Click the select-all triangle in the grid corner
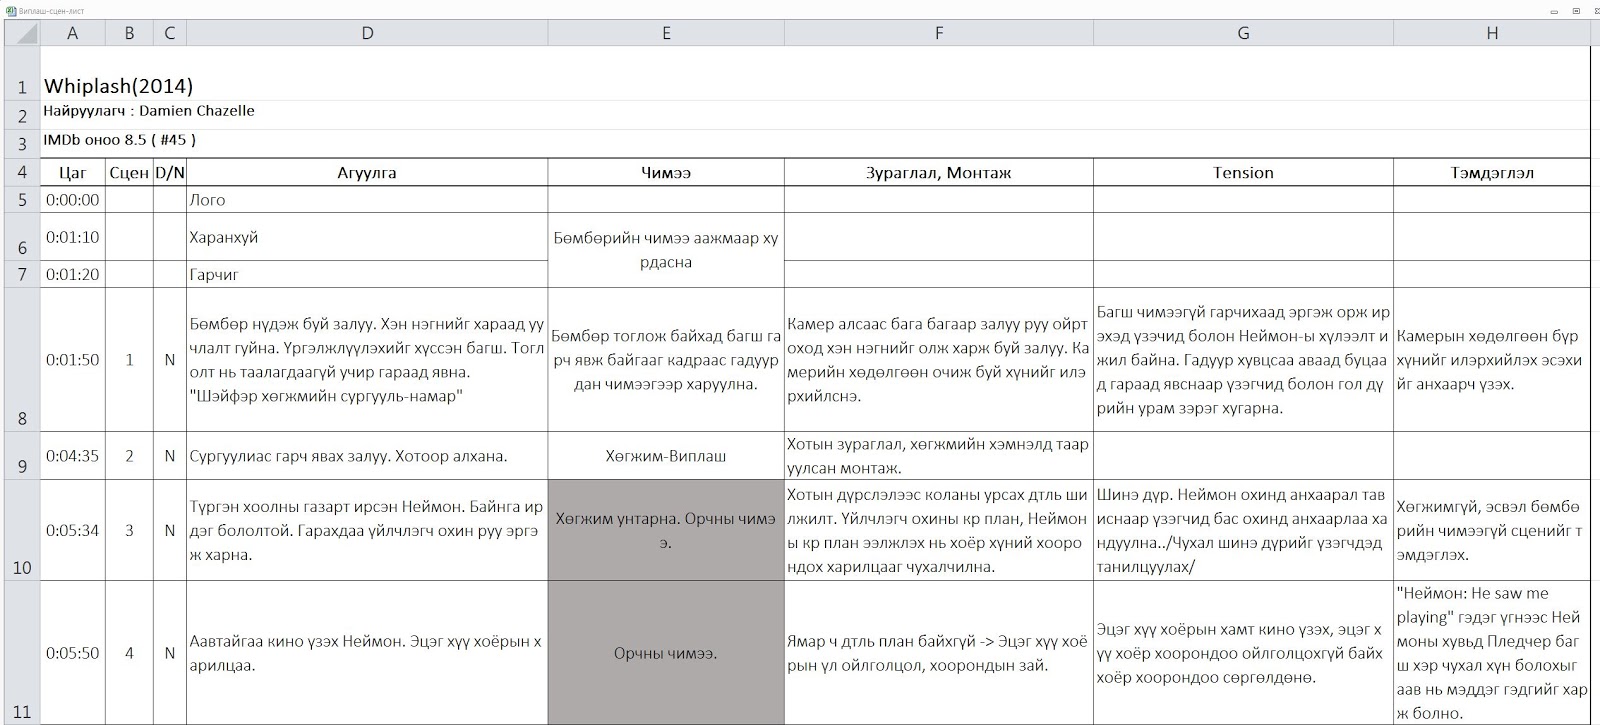Viewport: 1600px width, 725px height. (22, 33)
